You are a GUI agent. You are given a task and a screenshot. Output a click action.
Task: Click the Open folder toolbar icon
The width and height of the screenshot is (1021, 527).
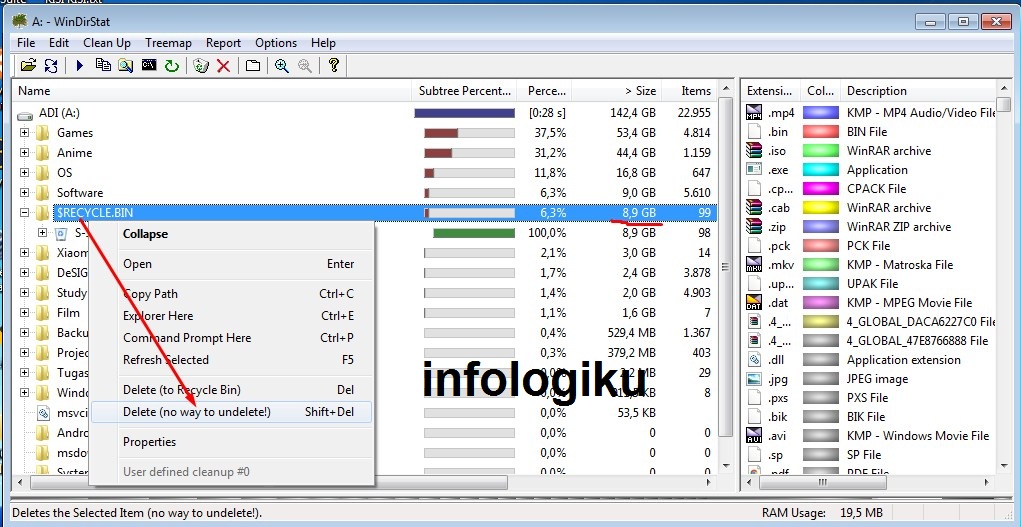click(28, 66)
